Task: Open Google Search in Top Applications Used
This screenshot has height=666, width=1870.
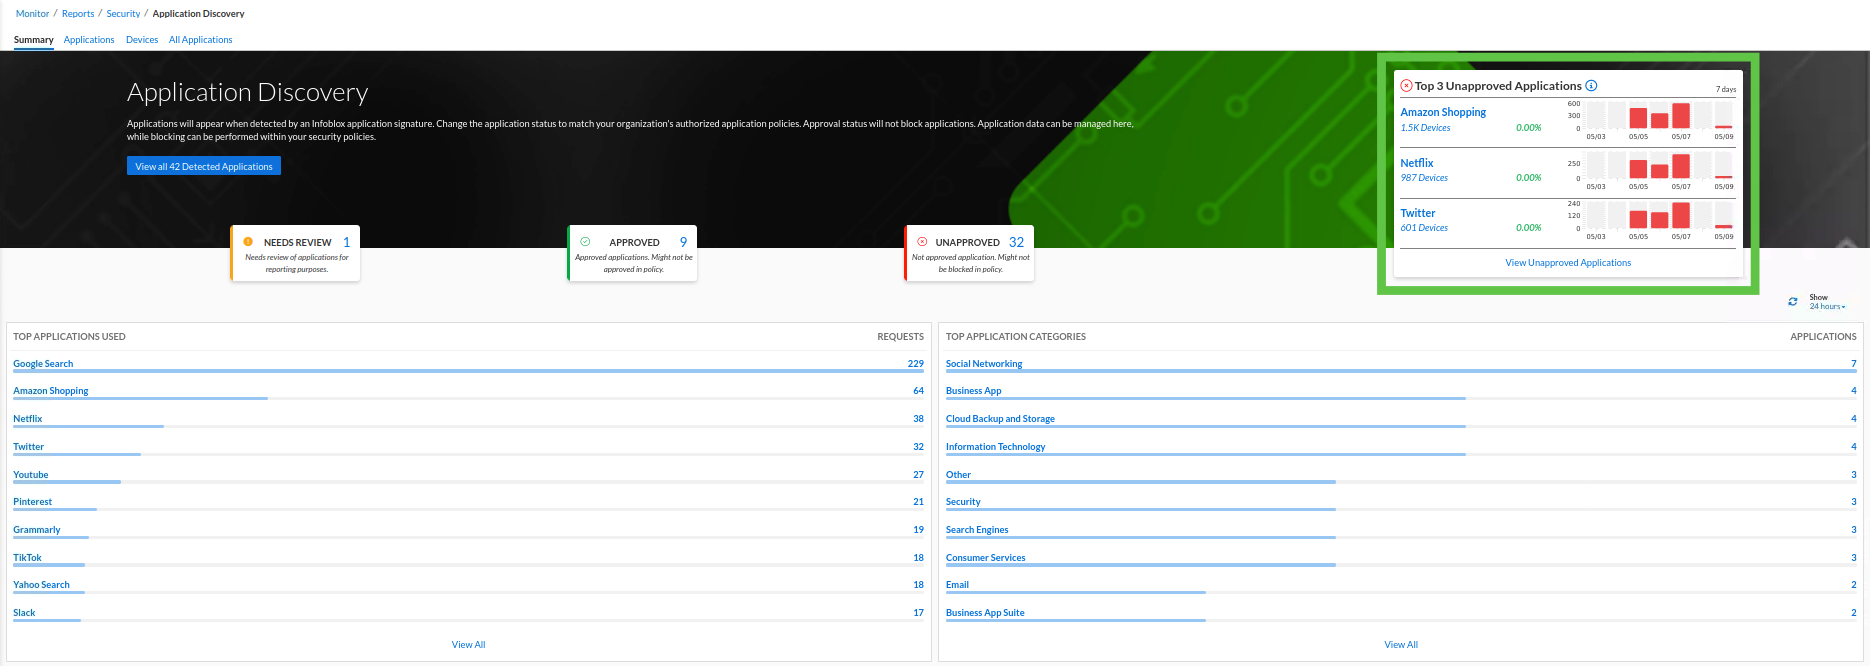Action: point(43,364)
